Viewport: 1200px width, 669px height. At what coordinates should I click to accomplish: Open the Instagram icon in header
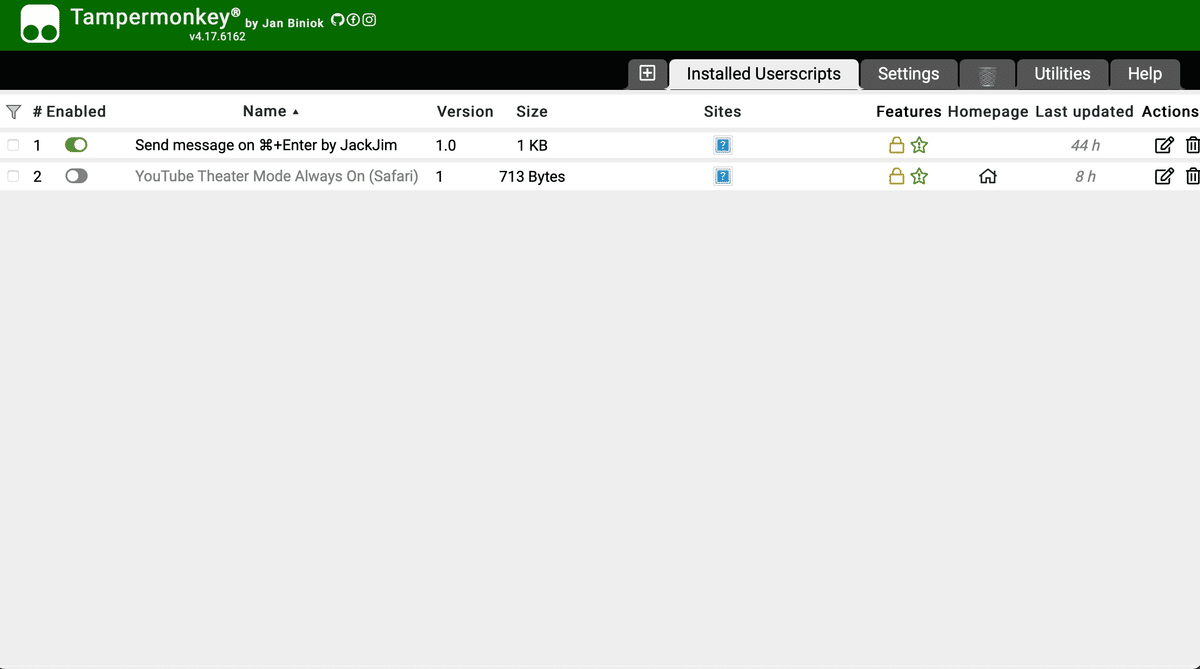(369, 20)
